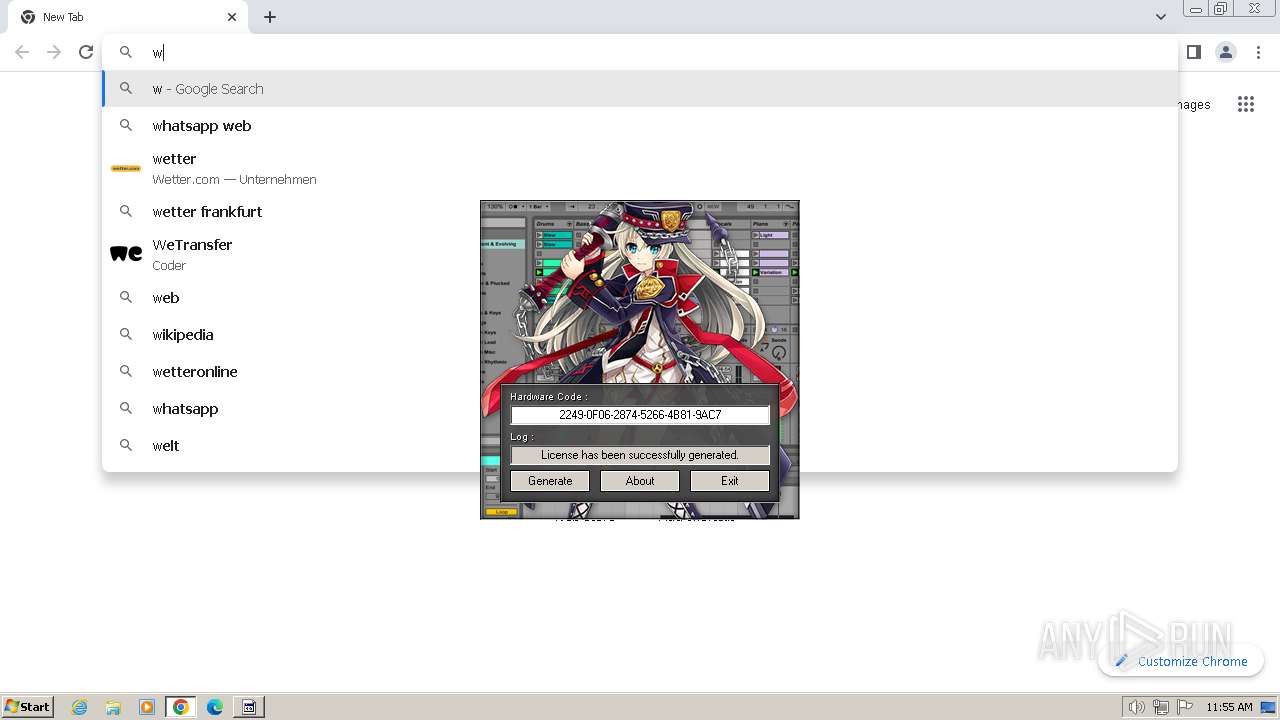Click search icon beside 'wikipedia'
Viewport: 1280px width, 720px height.
[126, 335]
